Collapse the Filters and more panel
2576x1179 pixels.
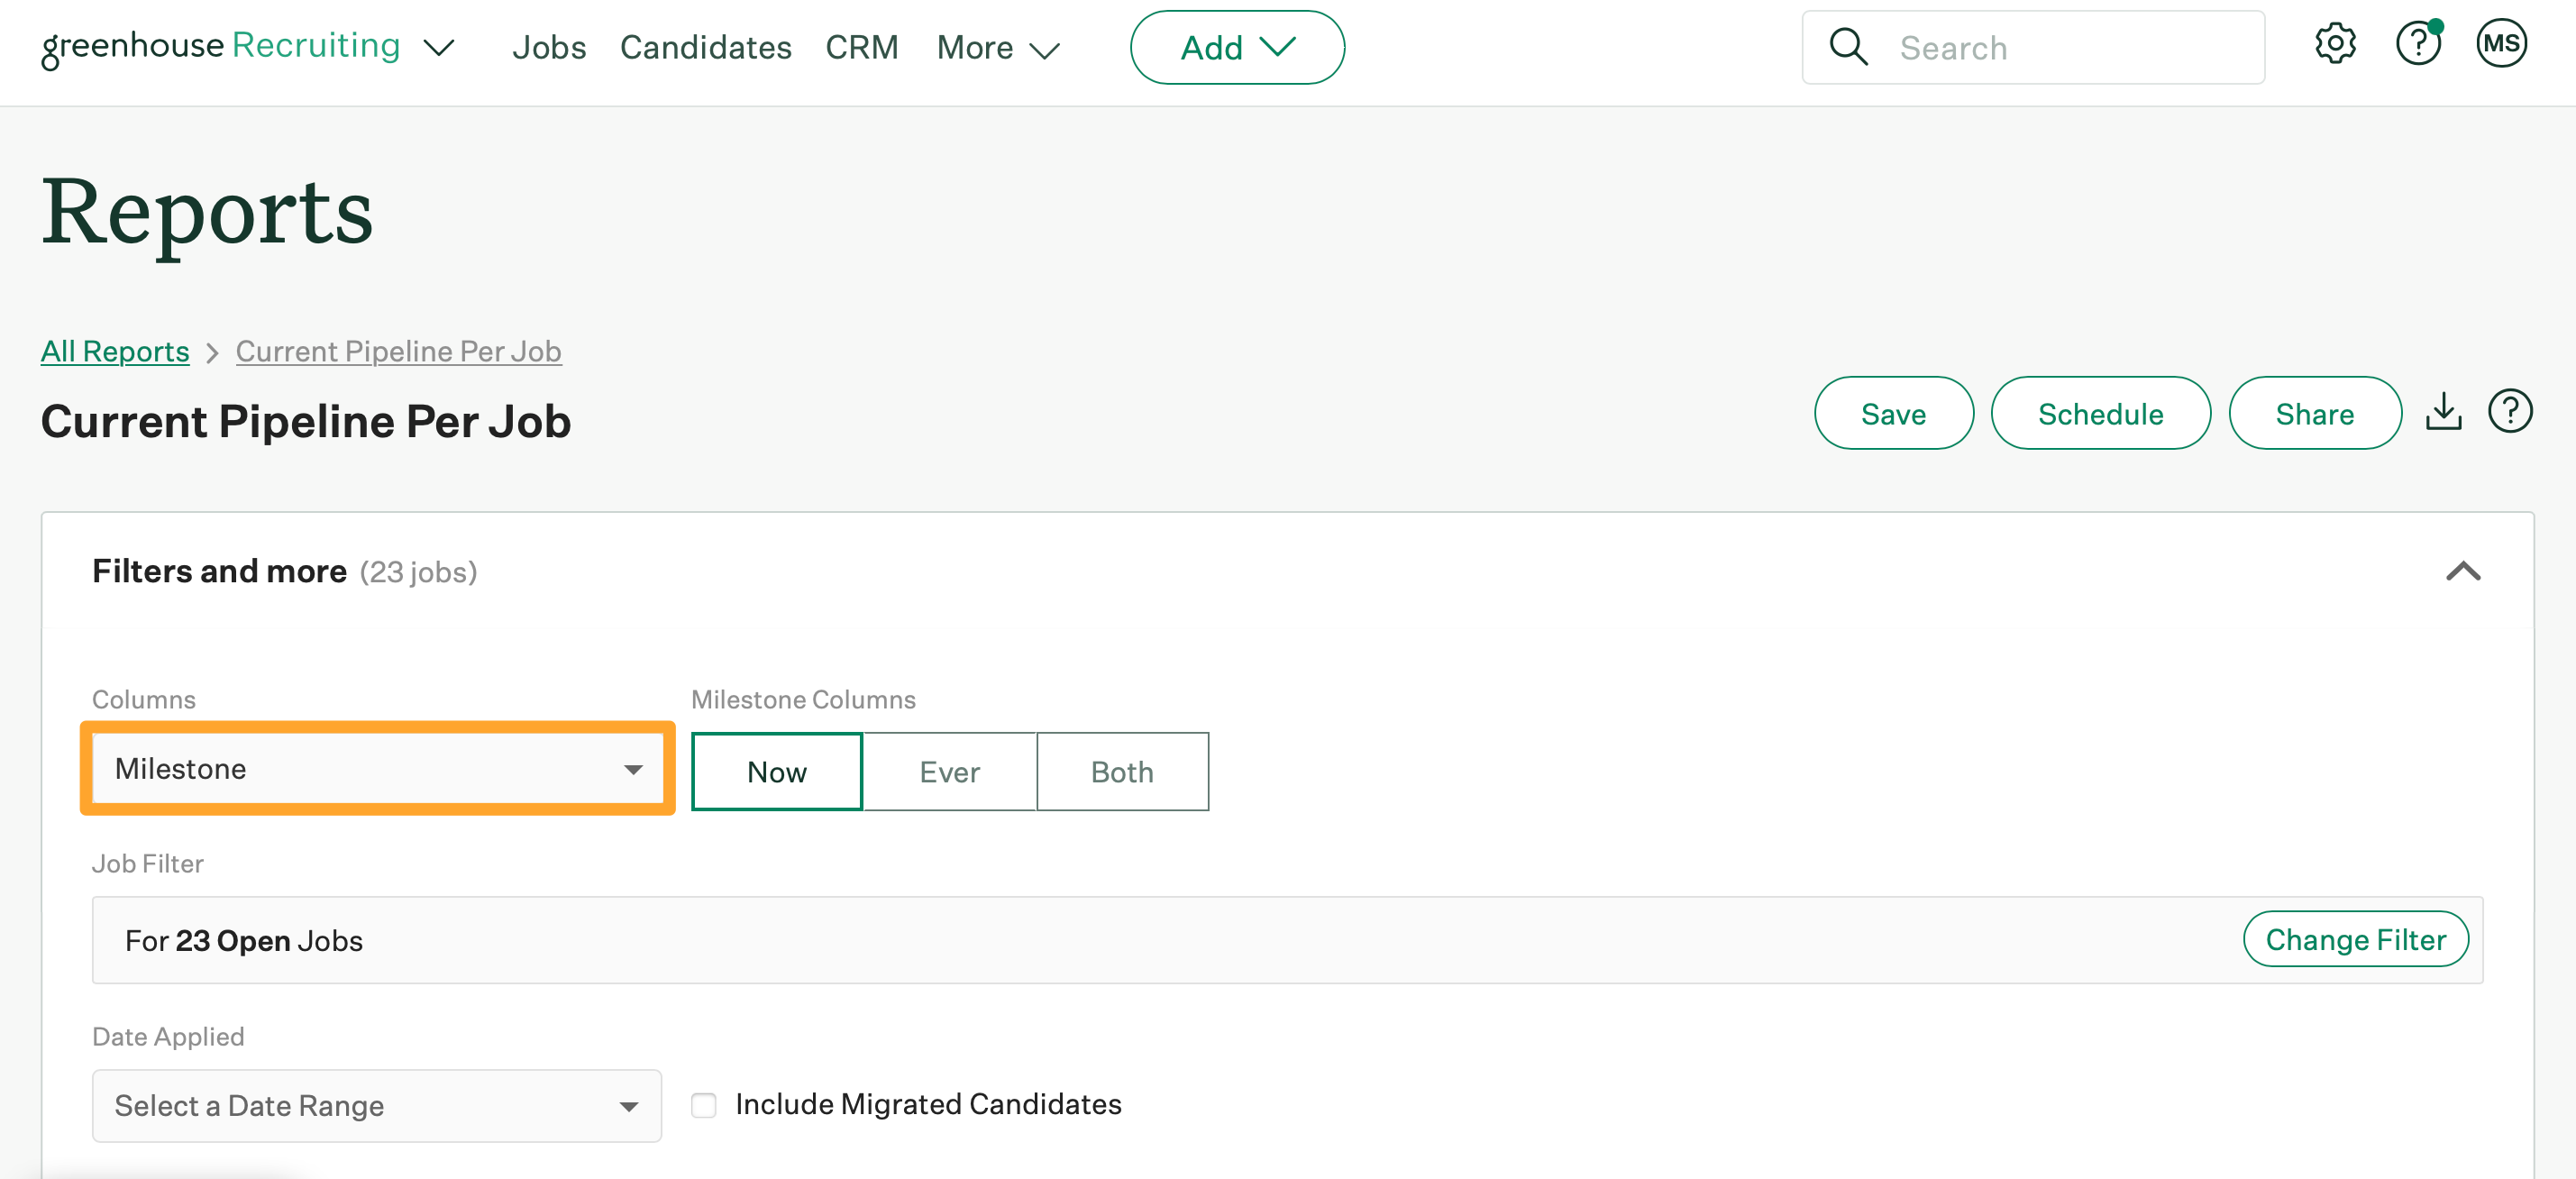pos(2462,571)
